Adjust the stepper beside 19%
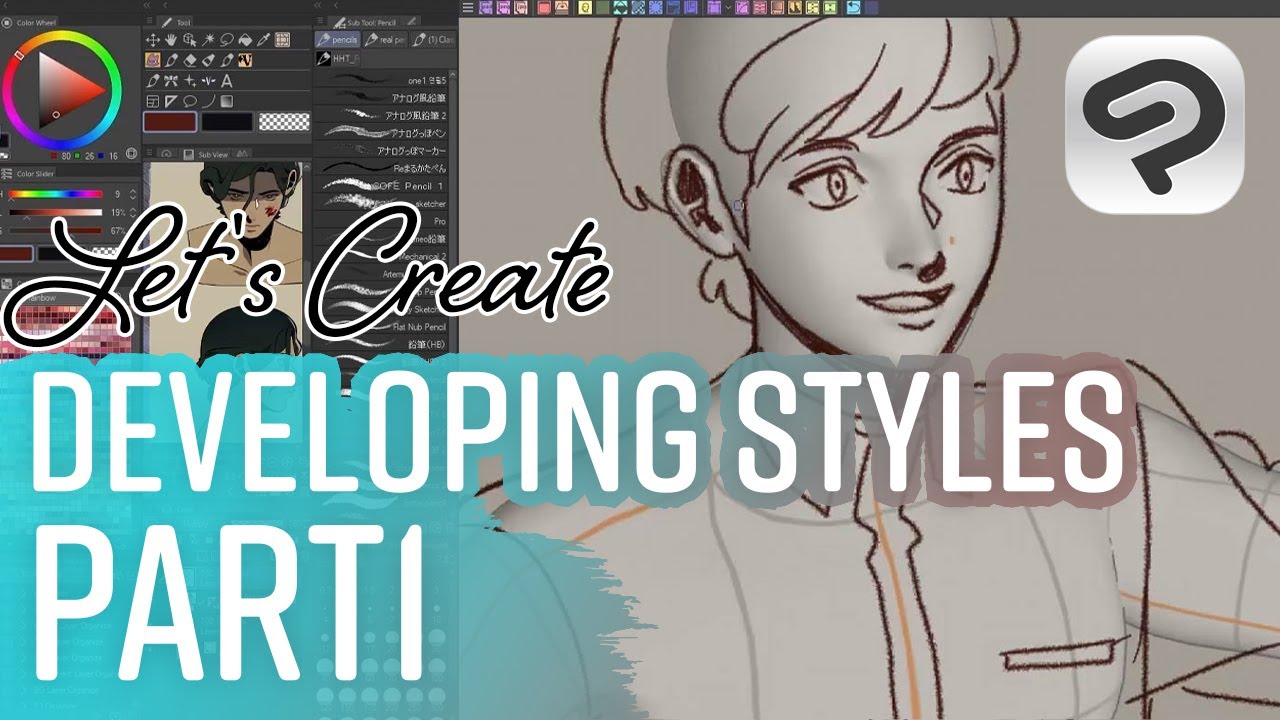The height and width of the screenshot is (720, 1280). pyautogui.click(x=131, y=212)
